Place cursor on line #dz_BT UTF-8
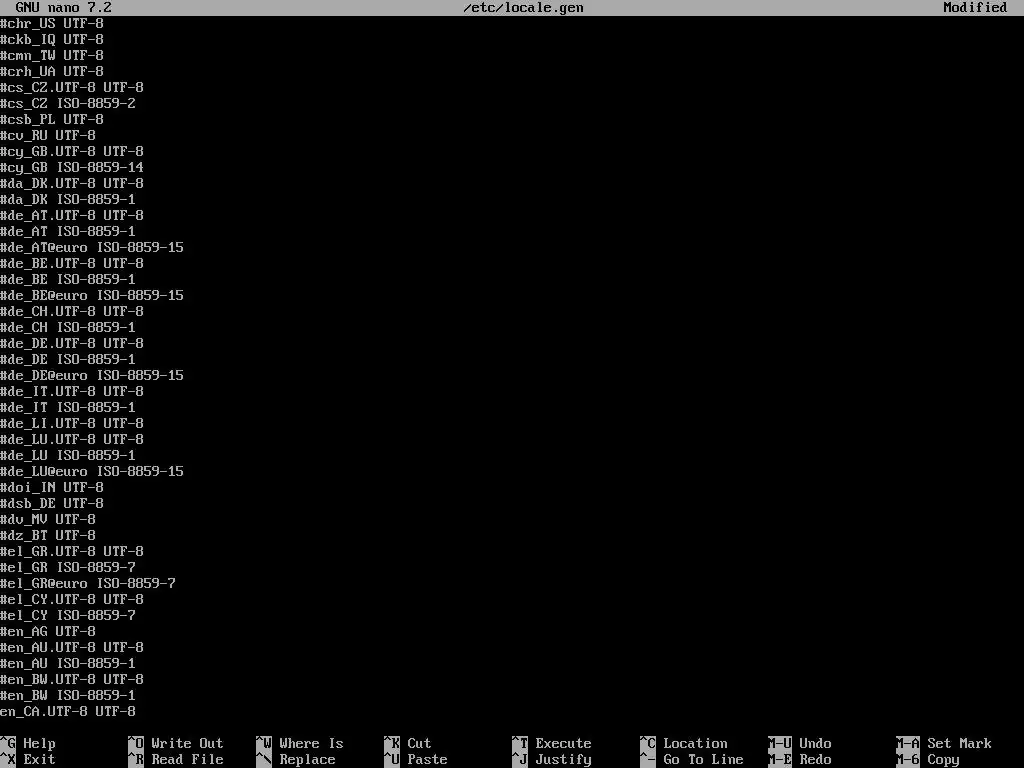Screen dimensions: 1024x768 tap(48, 536)
